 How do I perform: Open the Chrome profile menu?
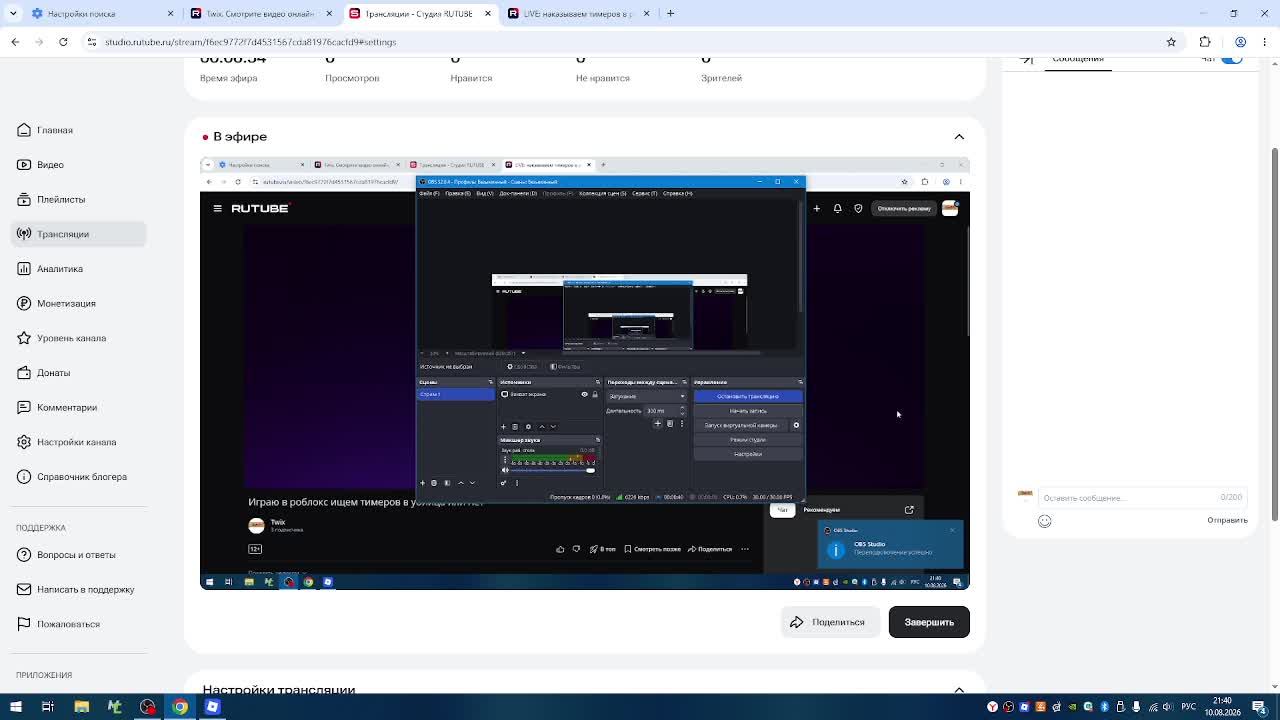(x=1240, y=42)
